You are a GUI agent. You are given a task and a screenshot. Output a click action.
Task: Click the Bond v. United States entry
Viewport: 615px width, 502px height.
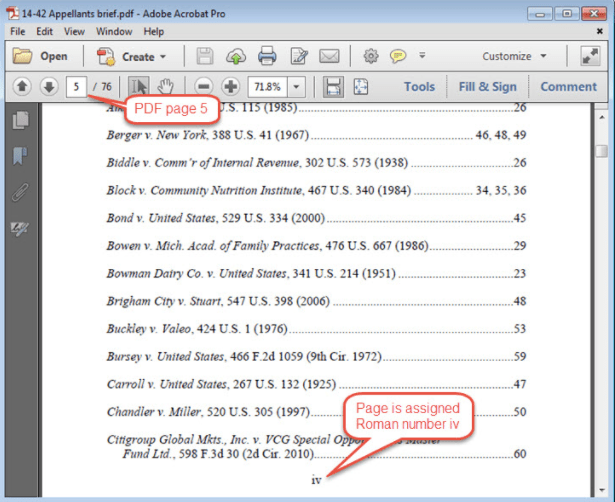click(x=316, y=218)
